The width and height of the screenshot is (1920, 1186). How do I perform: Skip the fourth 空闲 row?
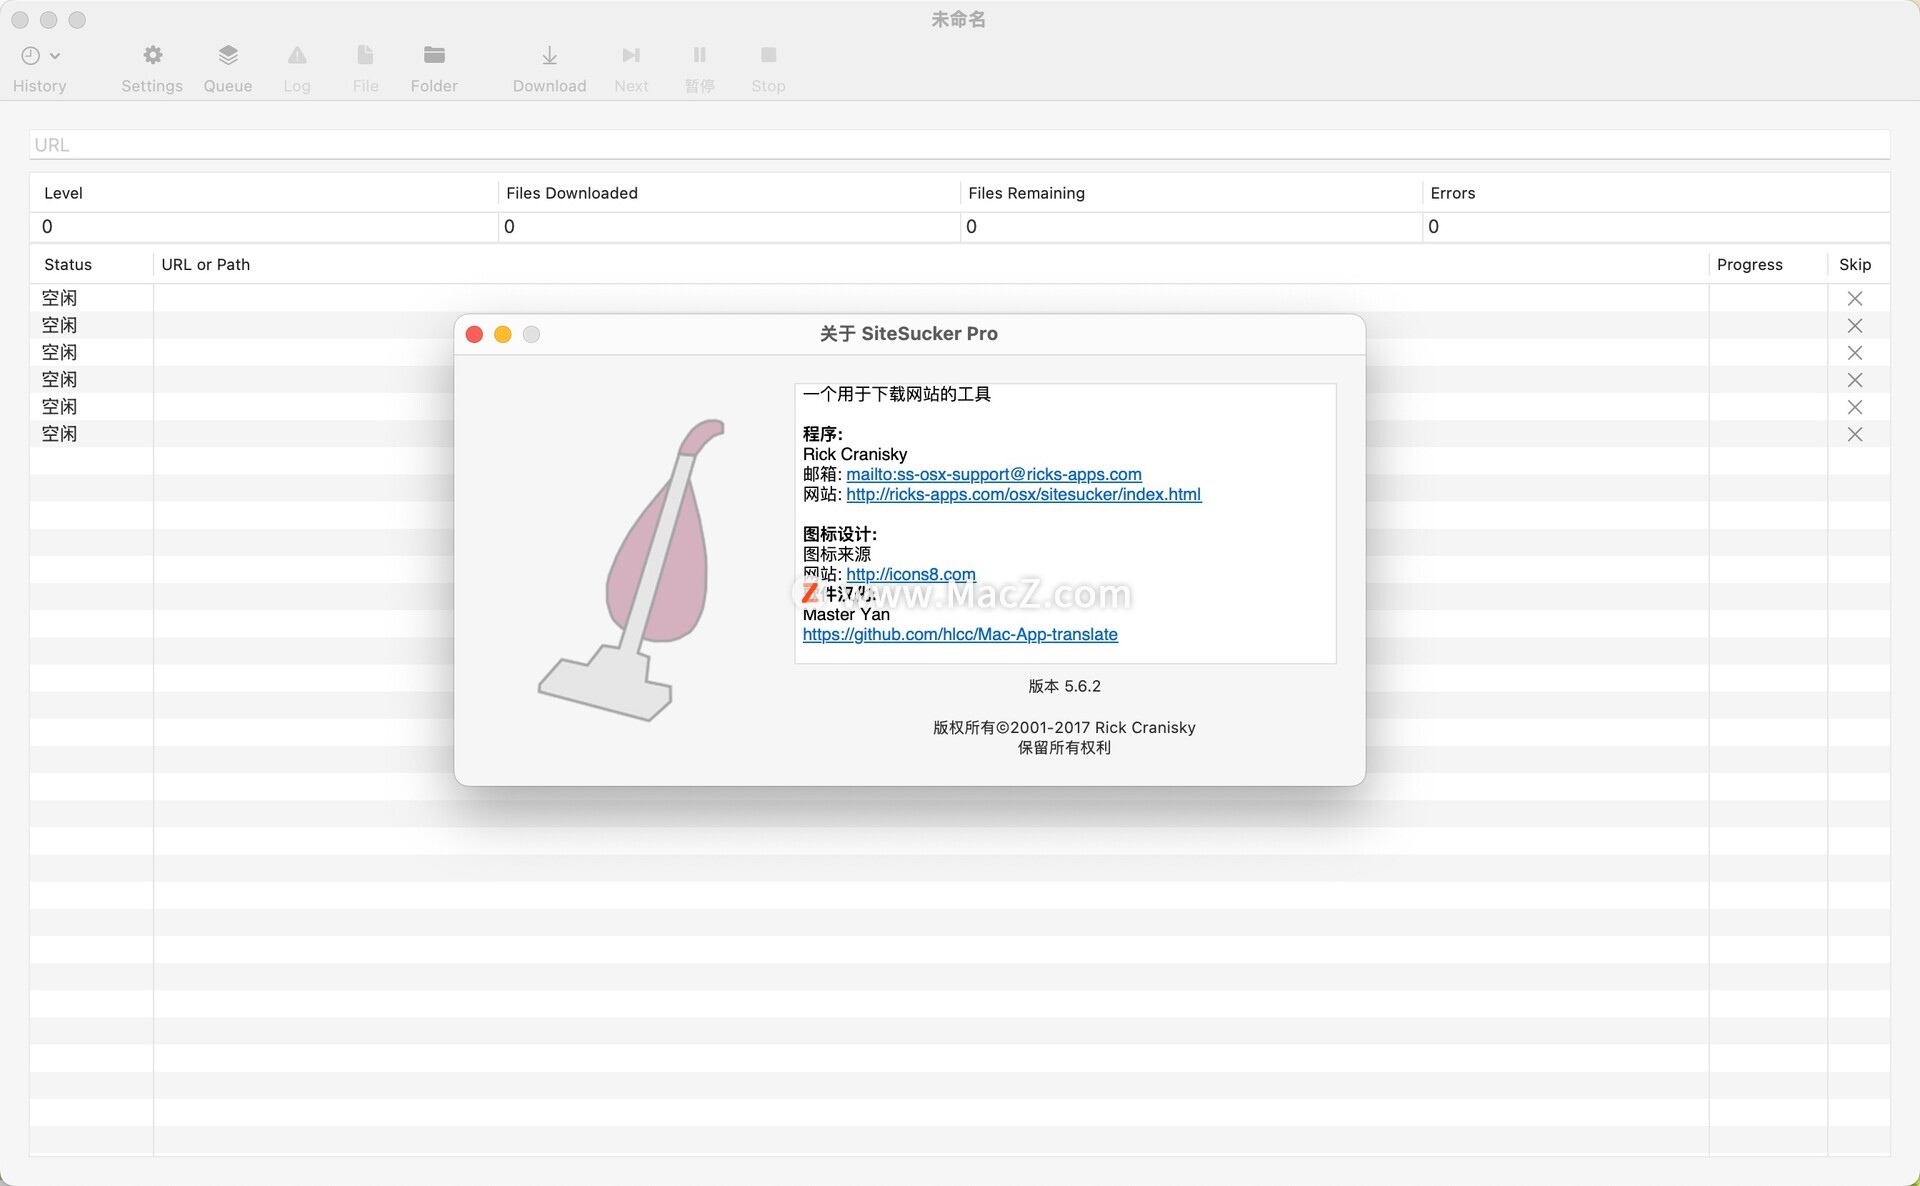(1855, 380)
